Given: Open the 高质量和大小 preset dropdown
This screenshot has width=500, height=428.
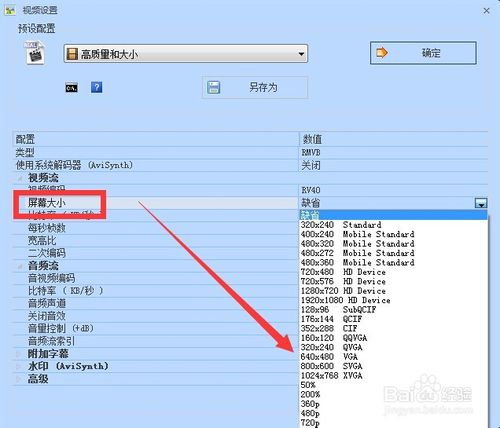Looking at the screenshot, I should pyautogui.click(x=186, y=54).
